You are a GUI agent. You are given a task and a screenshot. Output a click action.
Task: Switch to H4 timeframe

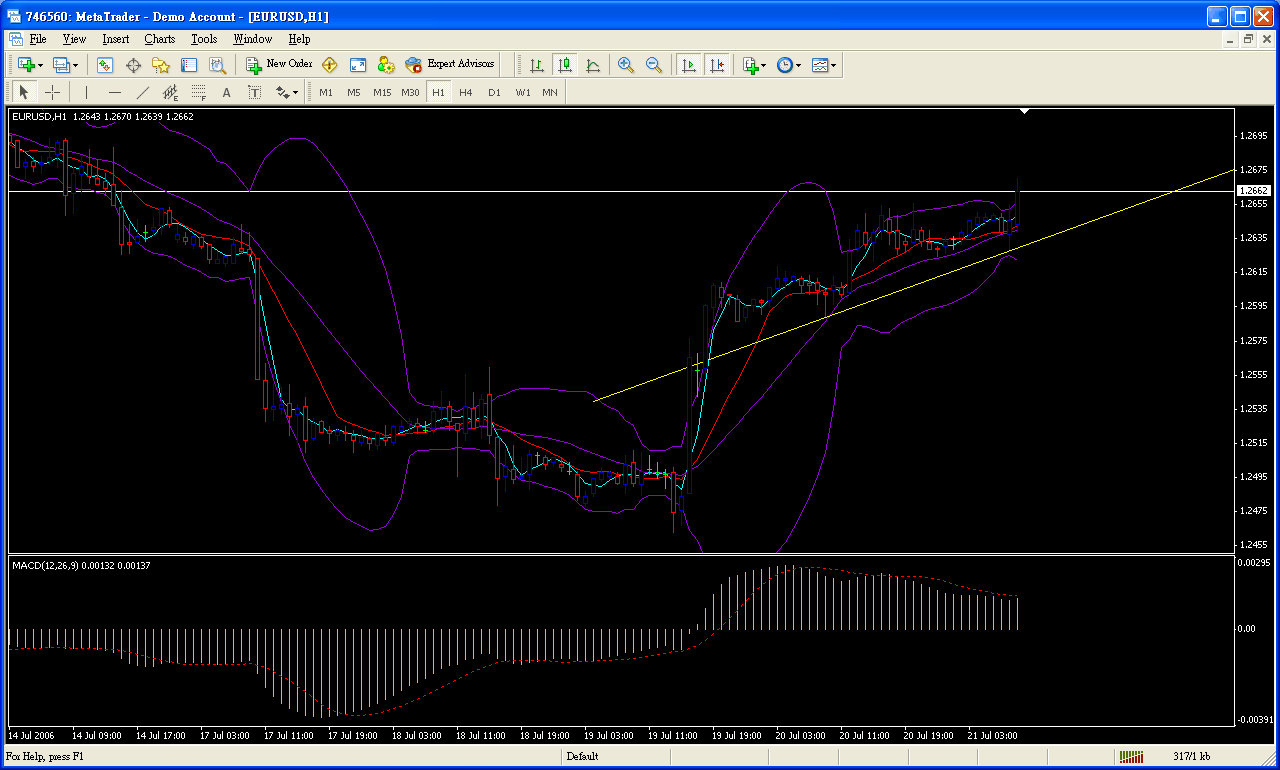point(466,92)
